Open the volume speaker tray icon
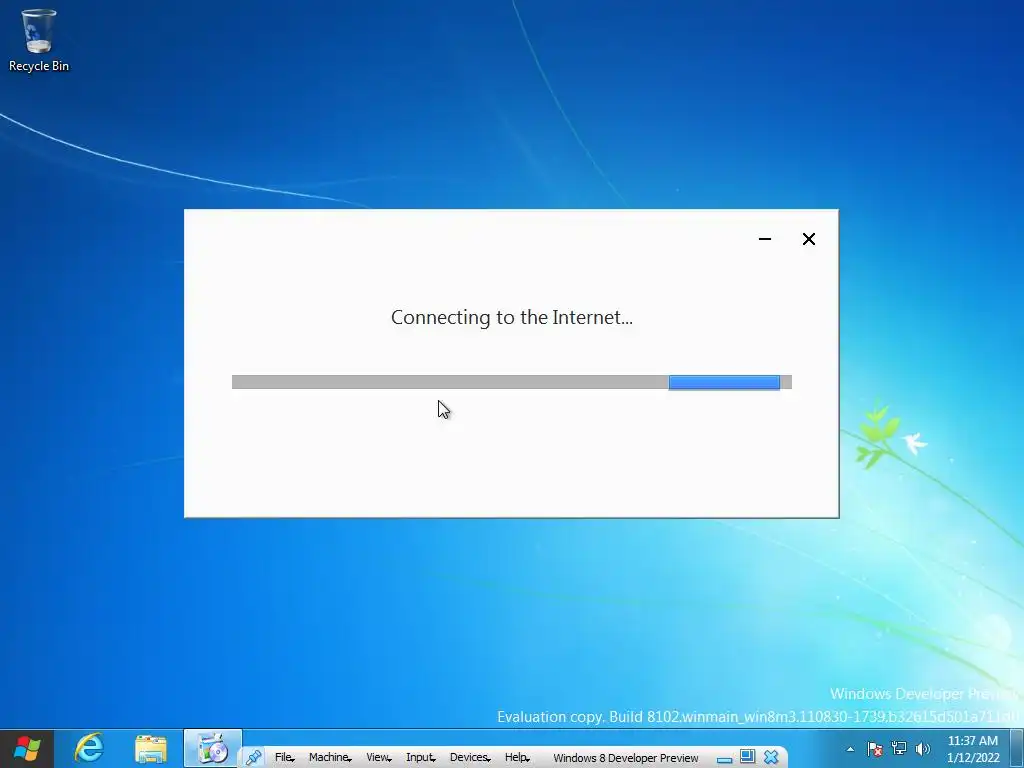 pos(923,749)
